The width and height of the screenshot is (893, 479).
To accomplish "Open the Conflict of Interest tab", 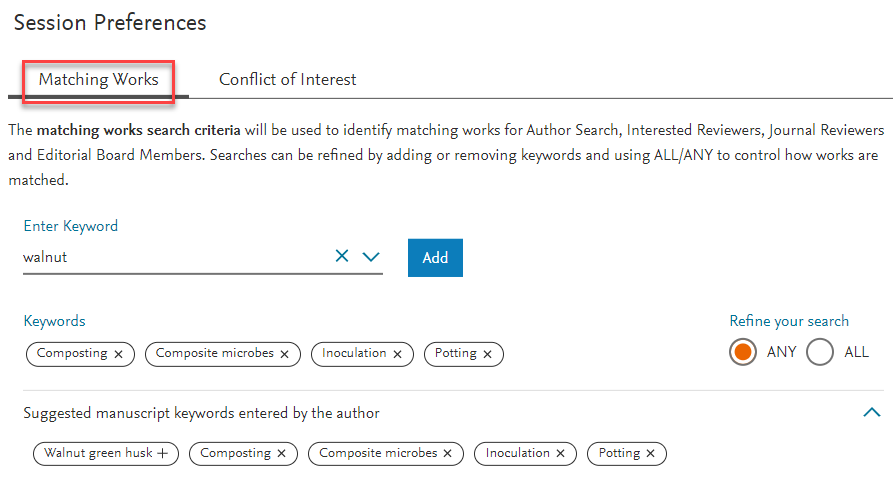I will (x=288, y=80).
